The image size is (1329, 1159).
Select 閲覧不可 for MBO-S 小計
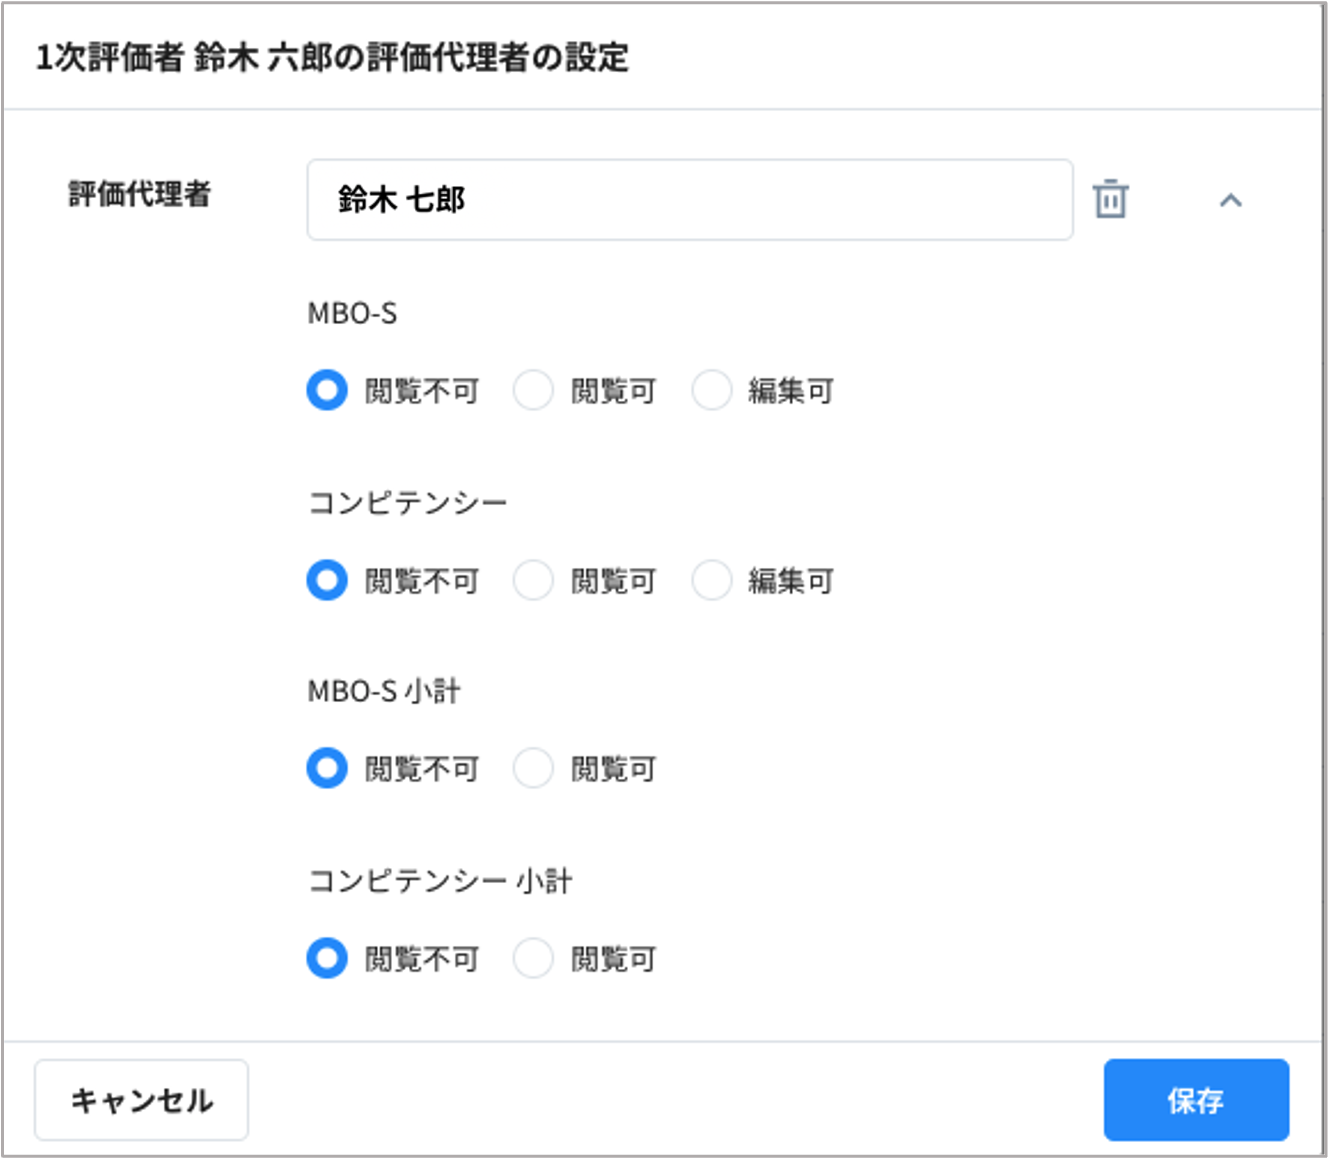click(x=327, y=768)
